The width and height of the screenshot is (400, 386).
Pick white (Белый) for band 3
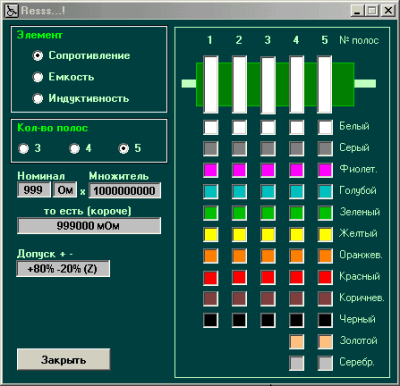(x=268, y=127)
